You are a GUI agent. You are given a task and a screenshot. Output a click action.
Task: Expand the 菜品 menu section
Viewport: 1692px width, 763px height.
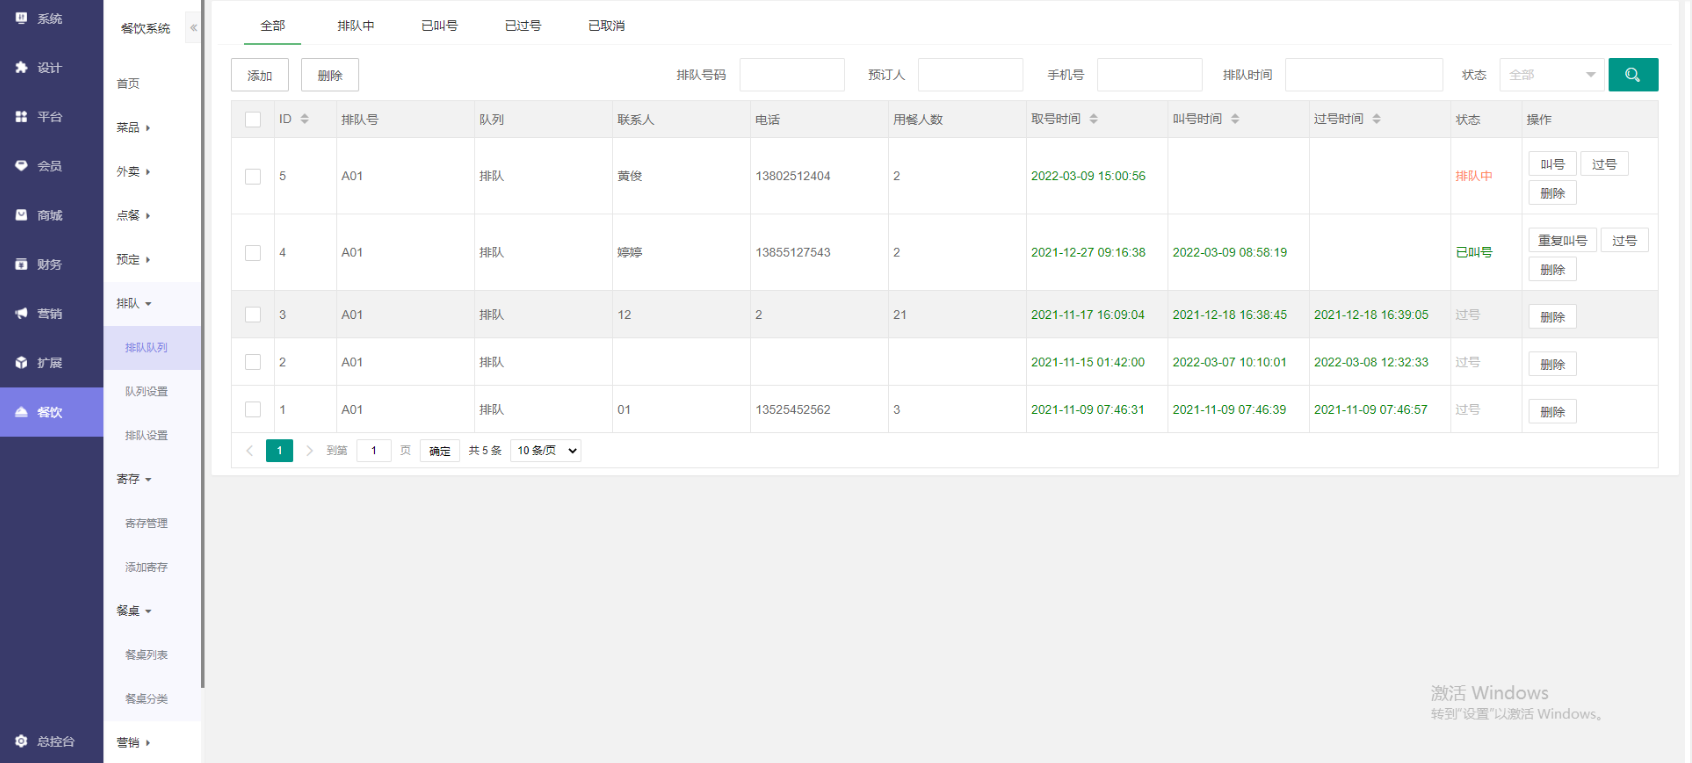tap(133, 128)
